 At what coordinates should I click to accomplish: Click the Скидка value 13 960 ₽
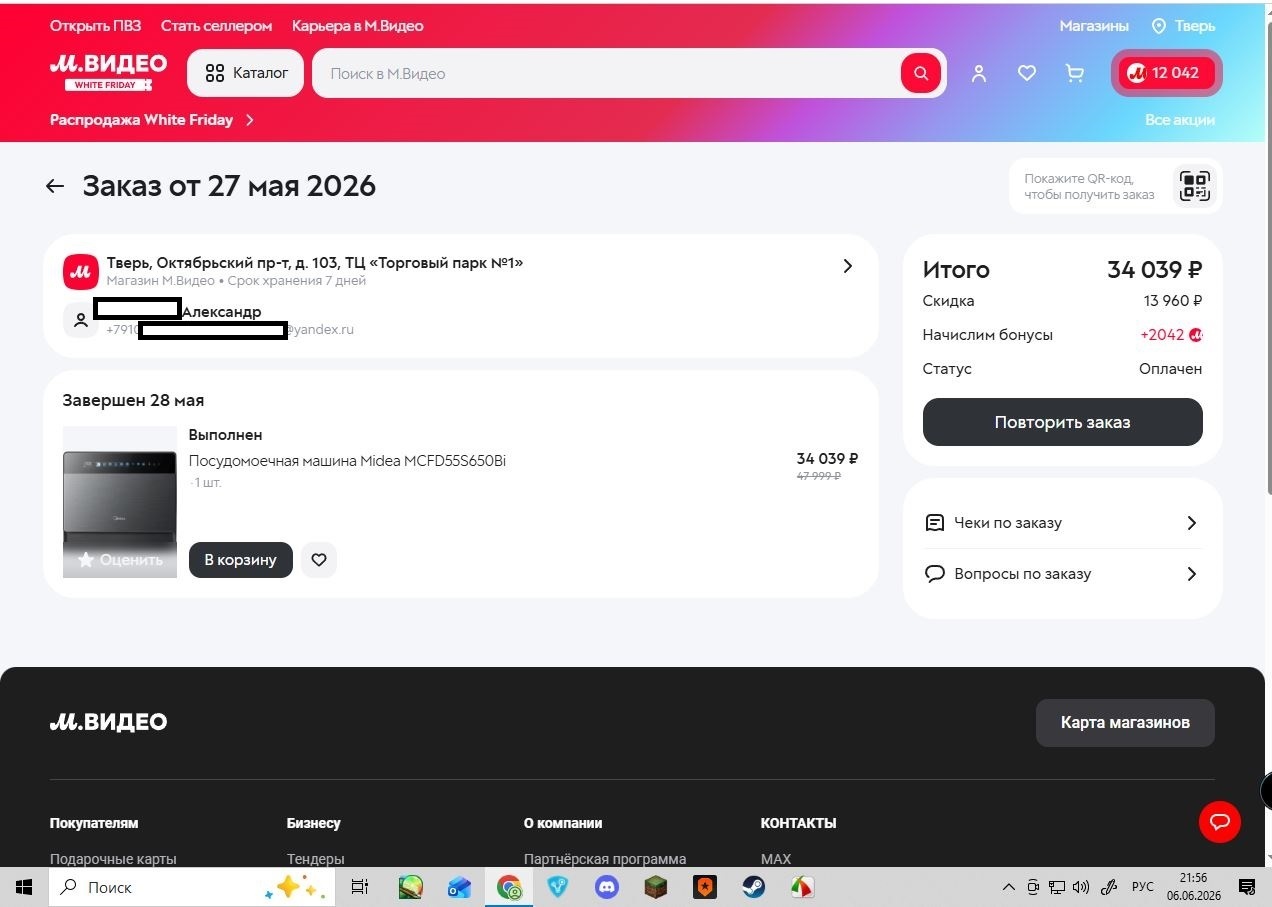[1173, 301]
